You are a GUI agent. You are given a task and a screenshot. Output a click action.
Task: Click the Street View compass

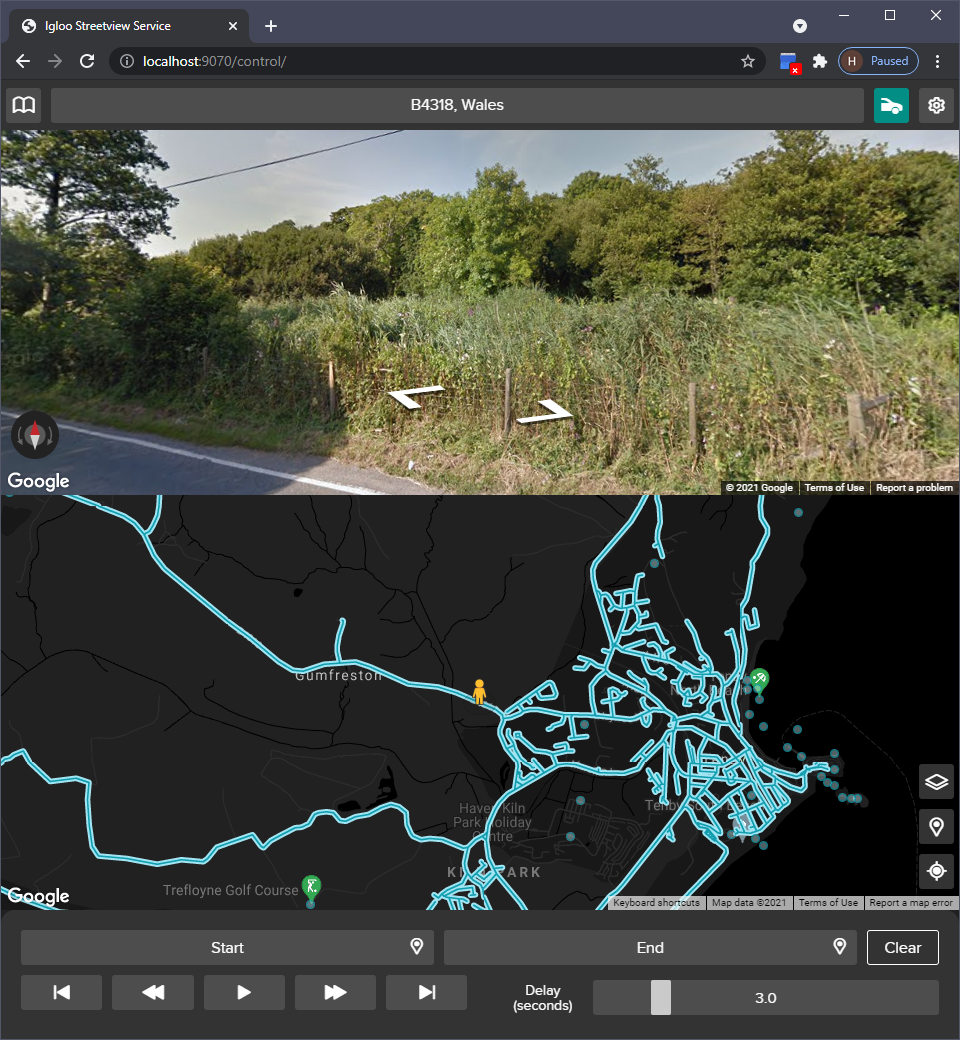pyautogui.click(x=35, y=435)
